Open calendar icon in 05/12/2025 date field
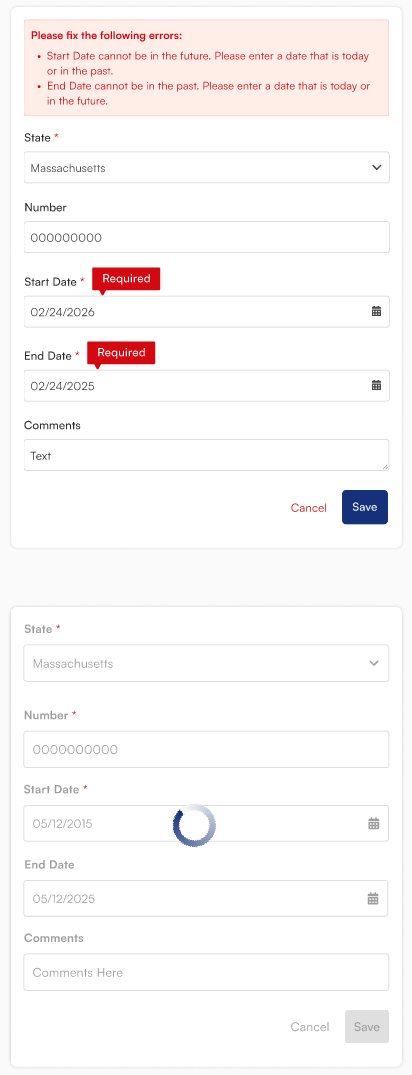 coord(374,898)
